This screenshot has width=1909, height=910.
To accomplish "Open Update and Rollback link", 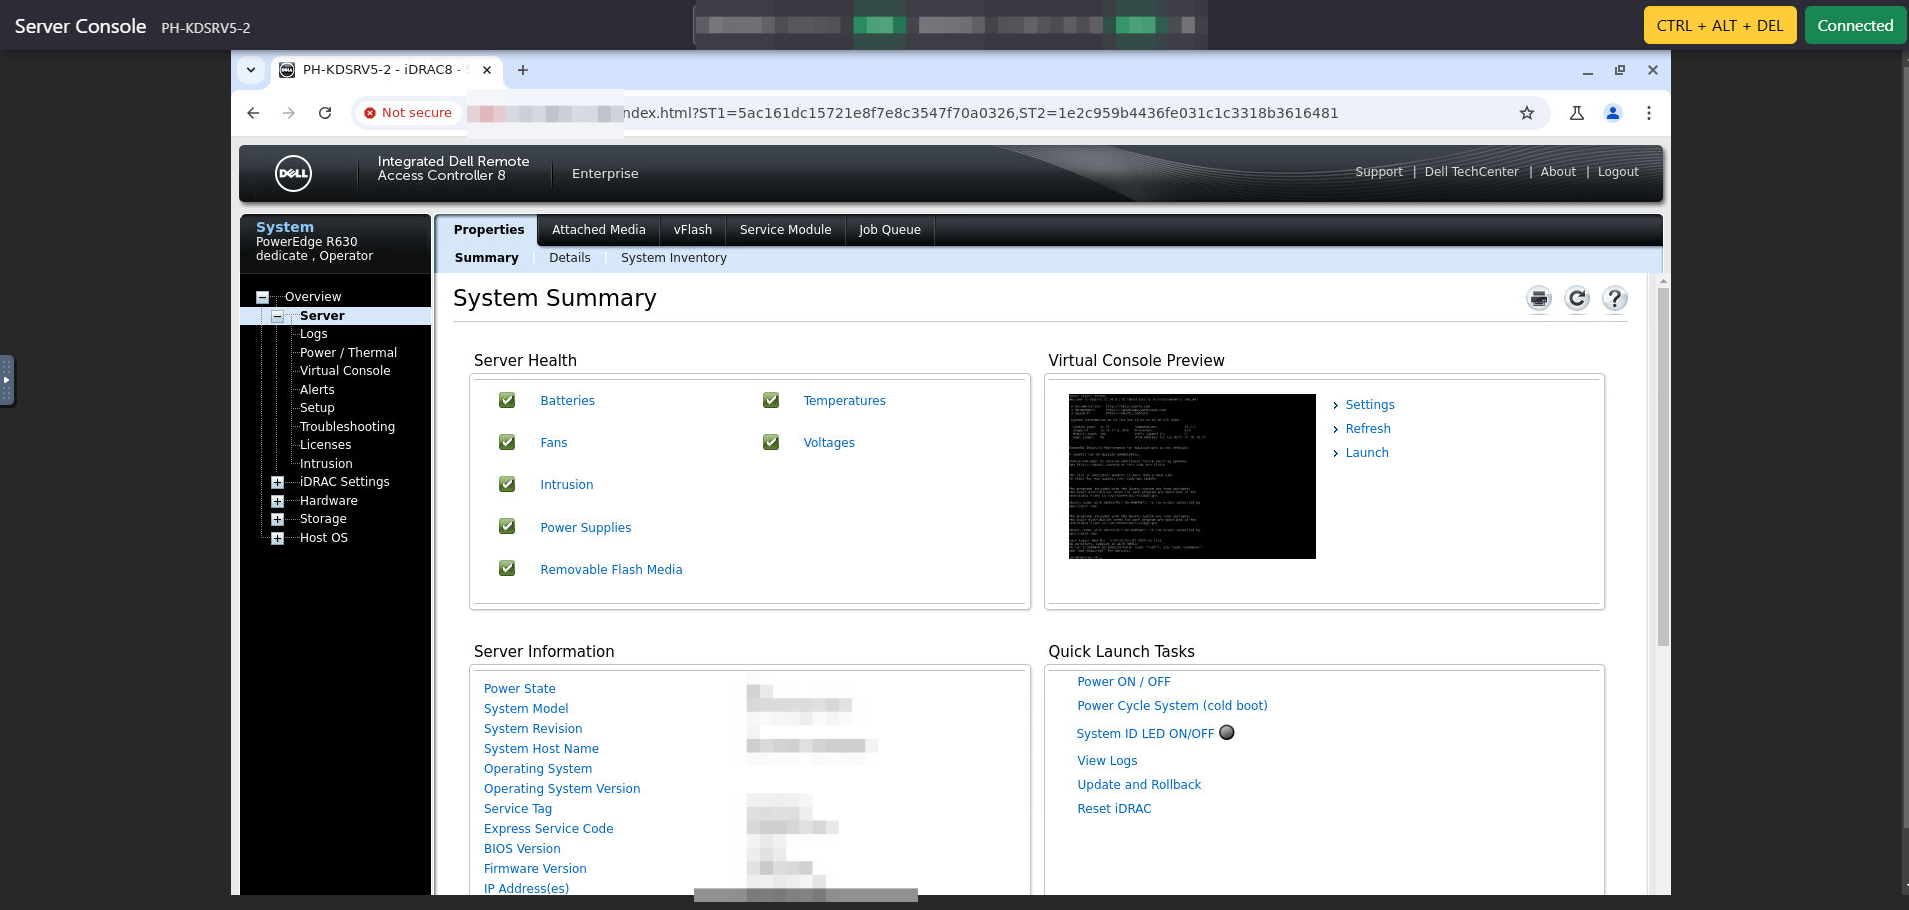I will (1139, 785).
